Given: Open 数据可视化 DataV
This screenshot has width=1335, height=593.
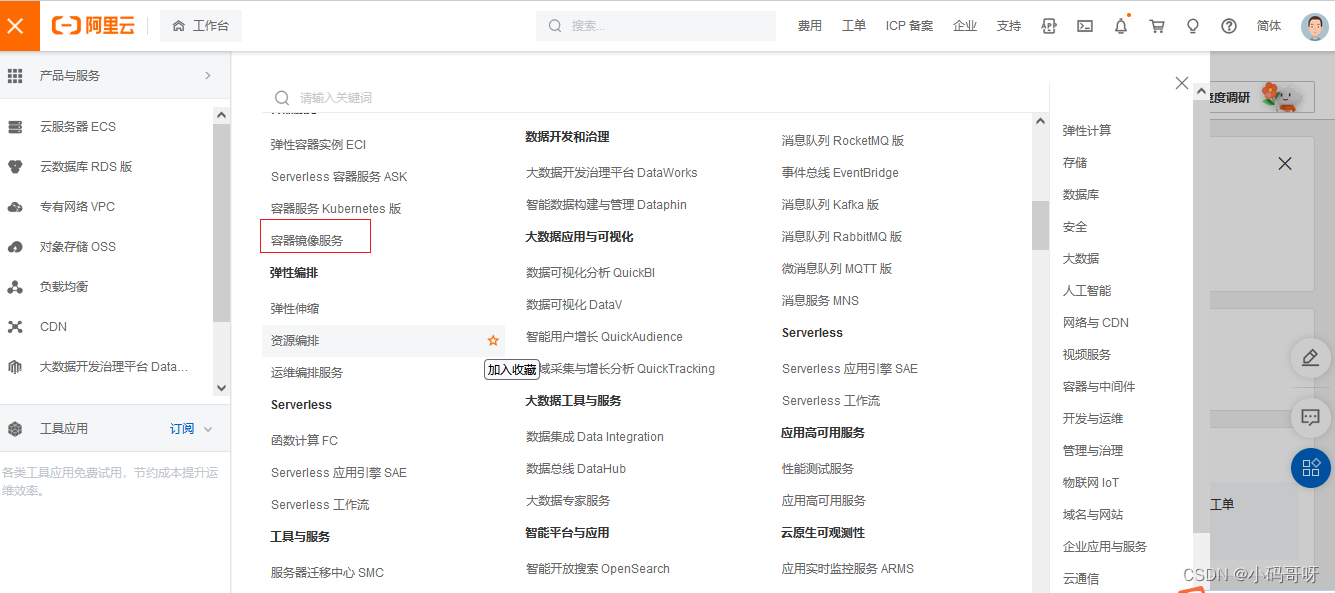Looking at the screenshot, I should click(x=574, y=305).
